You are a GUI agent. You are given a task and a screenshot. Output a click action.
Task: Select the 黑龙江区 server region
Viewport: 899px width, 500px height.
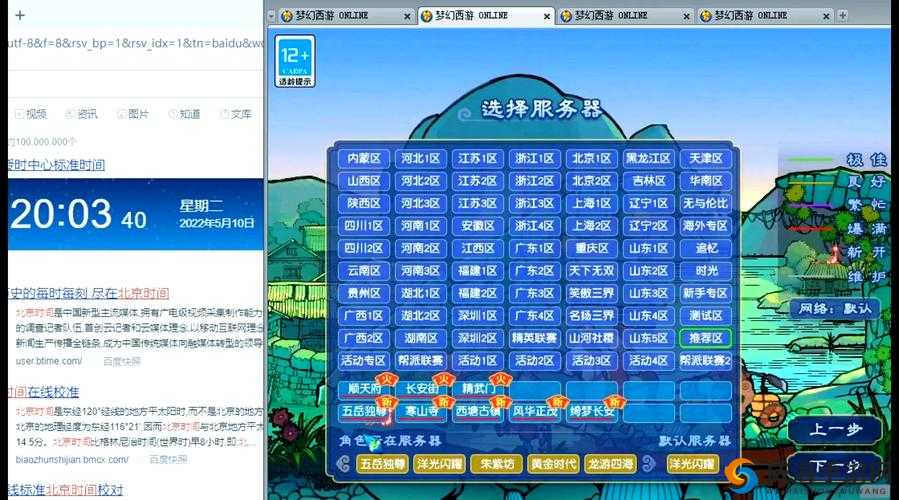[x=648, y=158]
